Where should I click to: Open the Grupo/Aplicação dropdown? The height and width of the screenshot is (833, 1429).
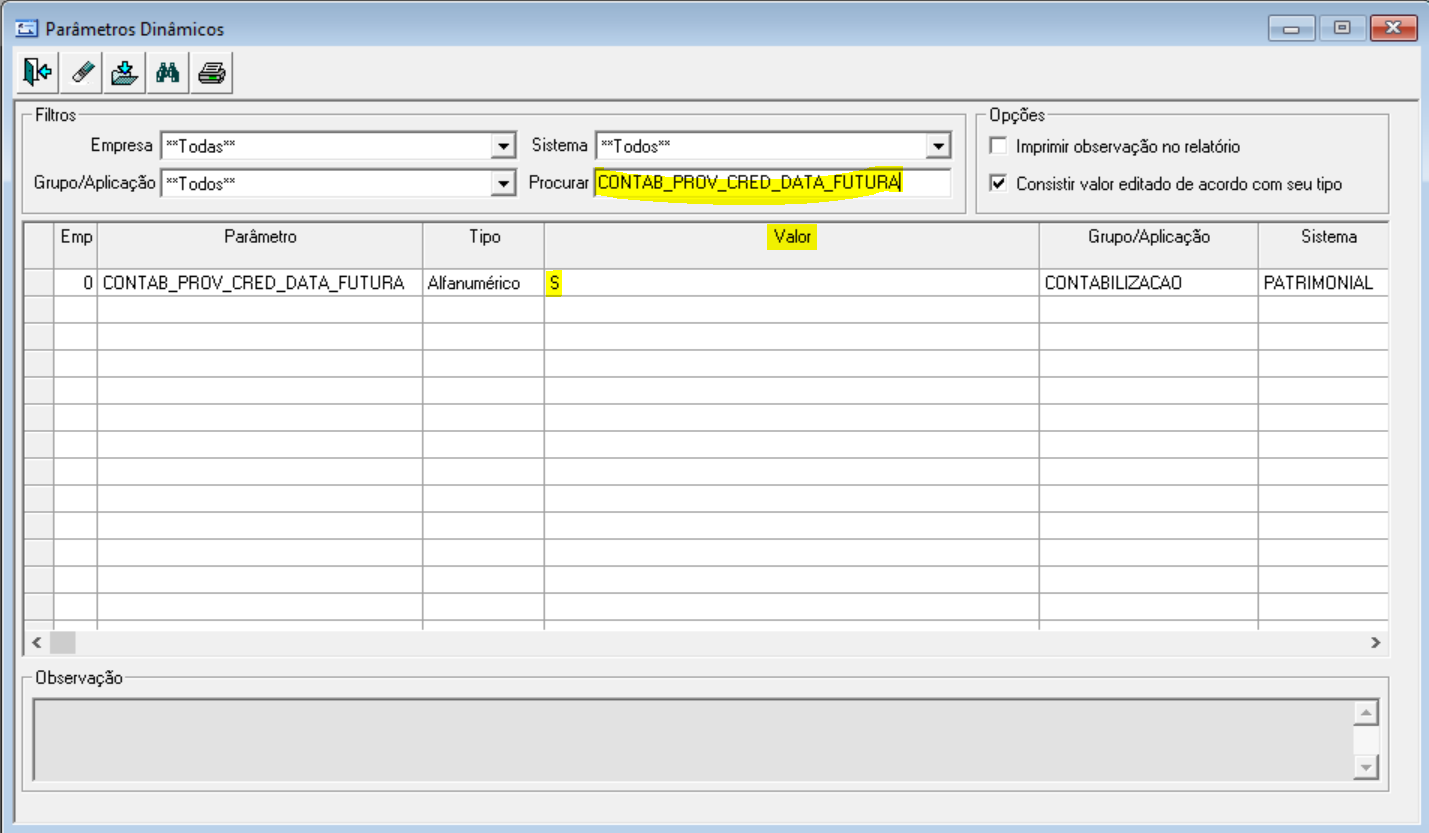tap(503, 184)
